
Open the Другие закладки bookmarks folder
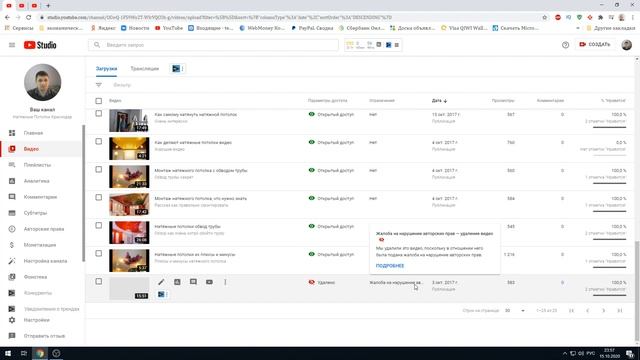pyautogui.click(x=611, y=28)
